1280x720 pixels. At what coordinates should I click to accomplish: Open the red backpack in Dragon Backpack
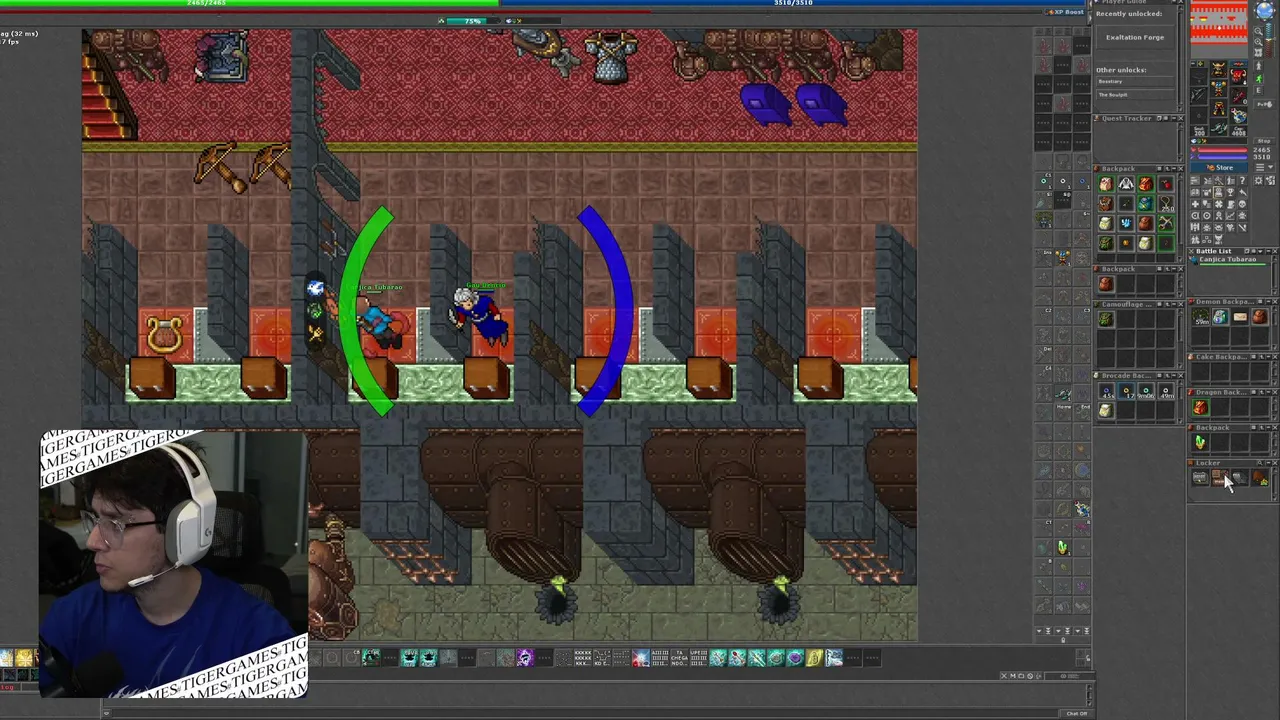(x=1200, y=407)
